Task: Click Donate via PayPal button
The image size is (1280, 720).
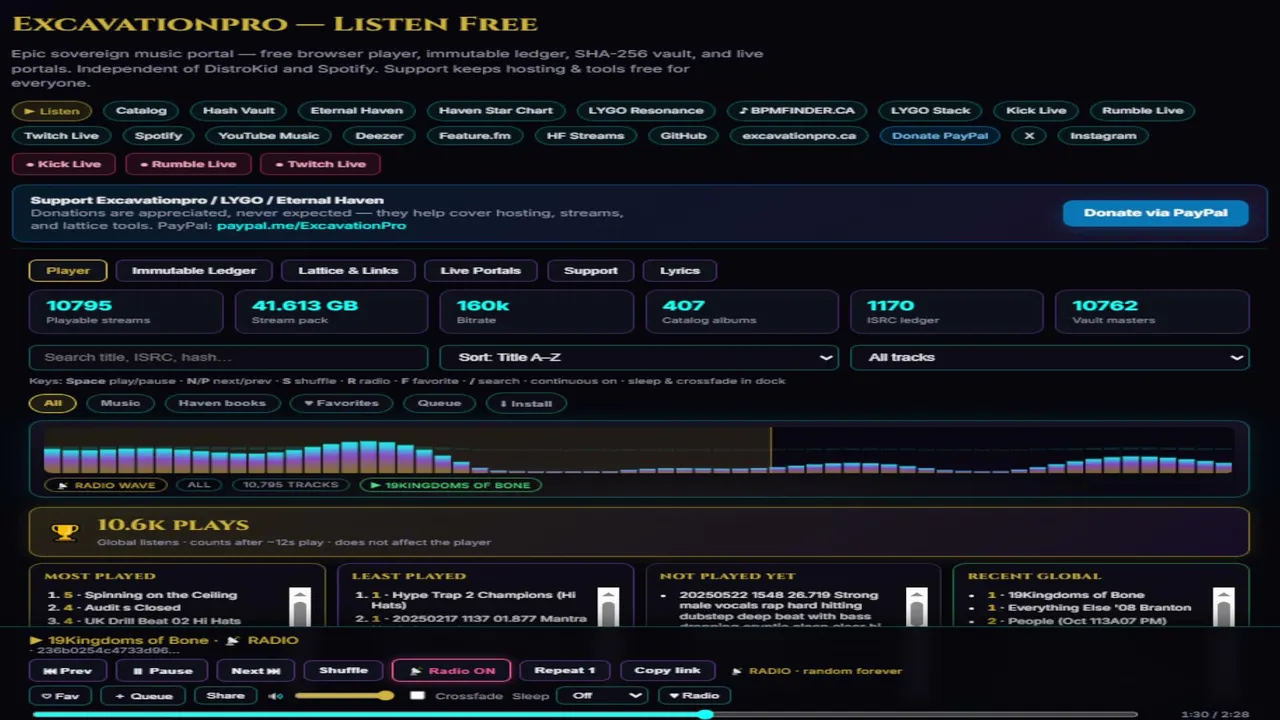Action: (1155, 213)
